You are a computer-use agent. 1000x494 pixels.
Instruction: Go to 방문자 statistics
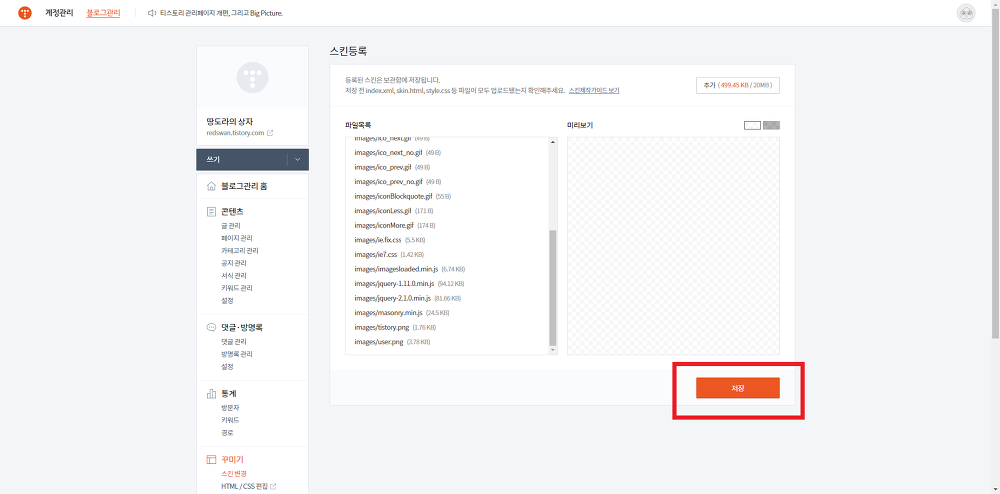[230, 407]
